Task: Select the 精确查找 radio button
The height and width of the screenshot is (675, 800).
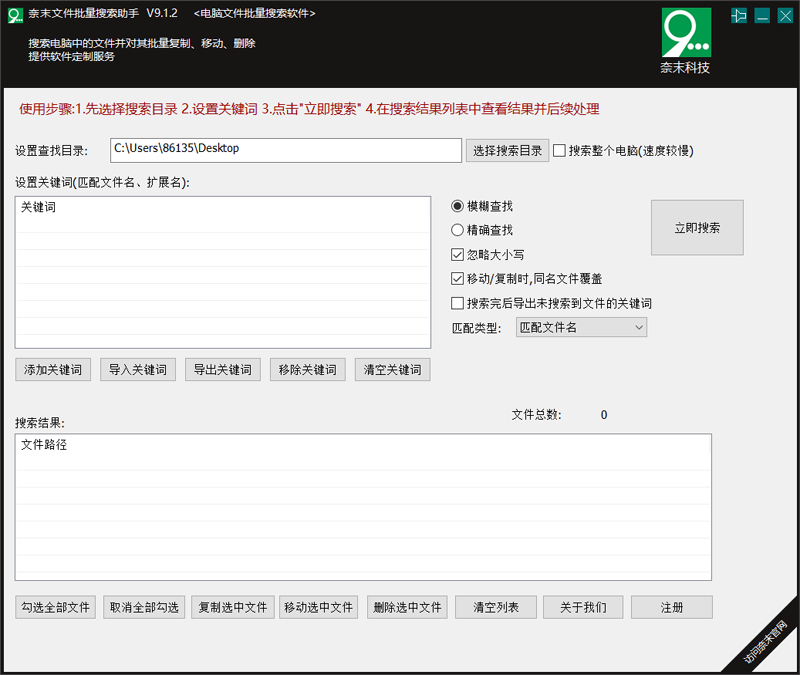Action: 458,230
